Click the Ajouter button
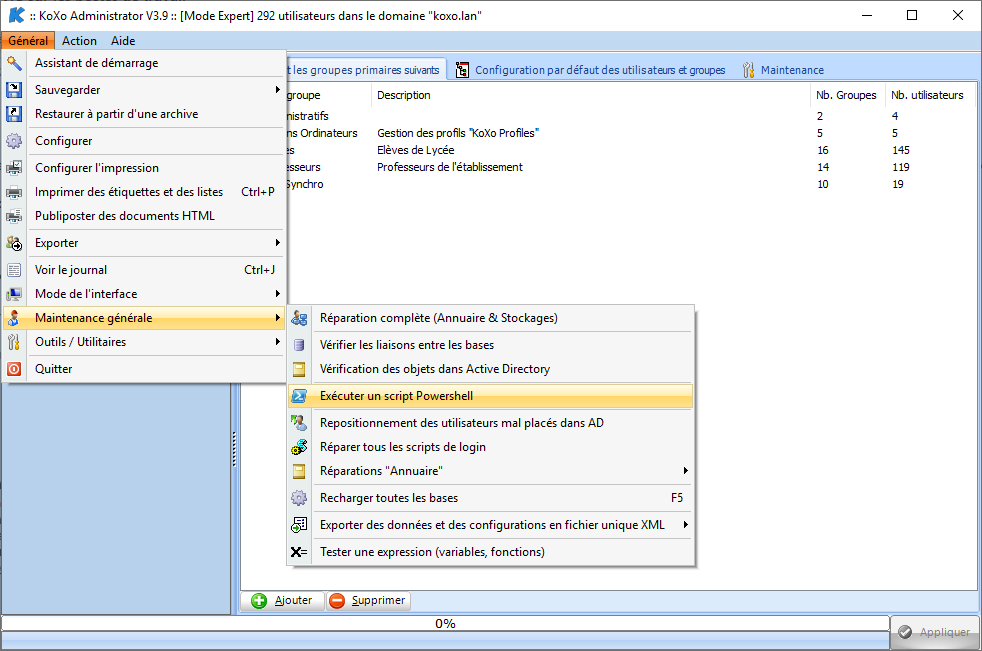The width and height of the screenshot is (982, 651). click(x=282, y=601)
